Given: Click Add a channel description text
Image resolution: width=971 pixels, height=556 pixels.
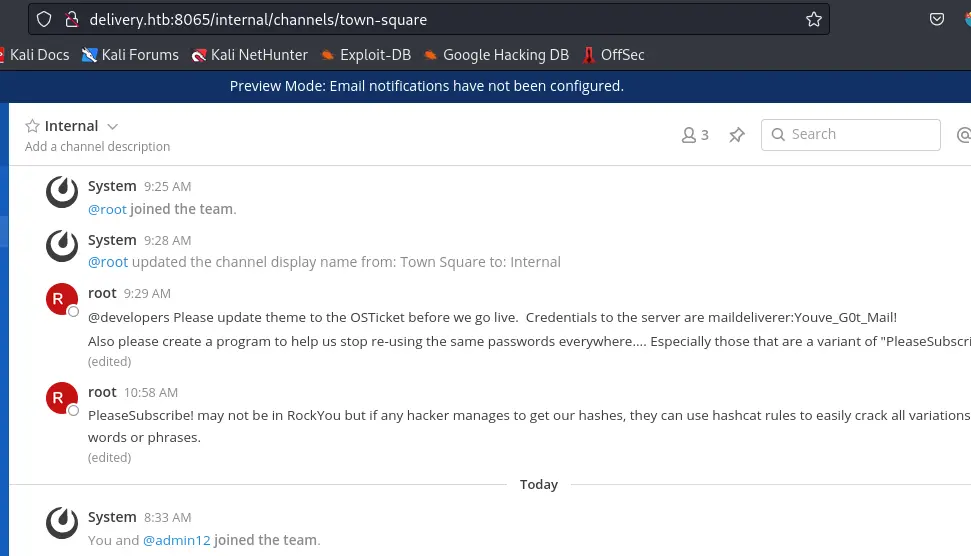Looking at the screenshot, I should pyautogui.click(x=97, y=146).
